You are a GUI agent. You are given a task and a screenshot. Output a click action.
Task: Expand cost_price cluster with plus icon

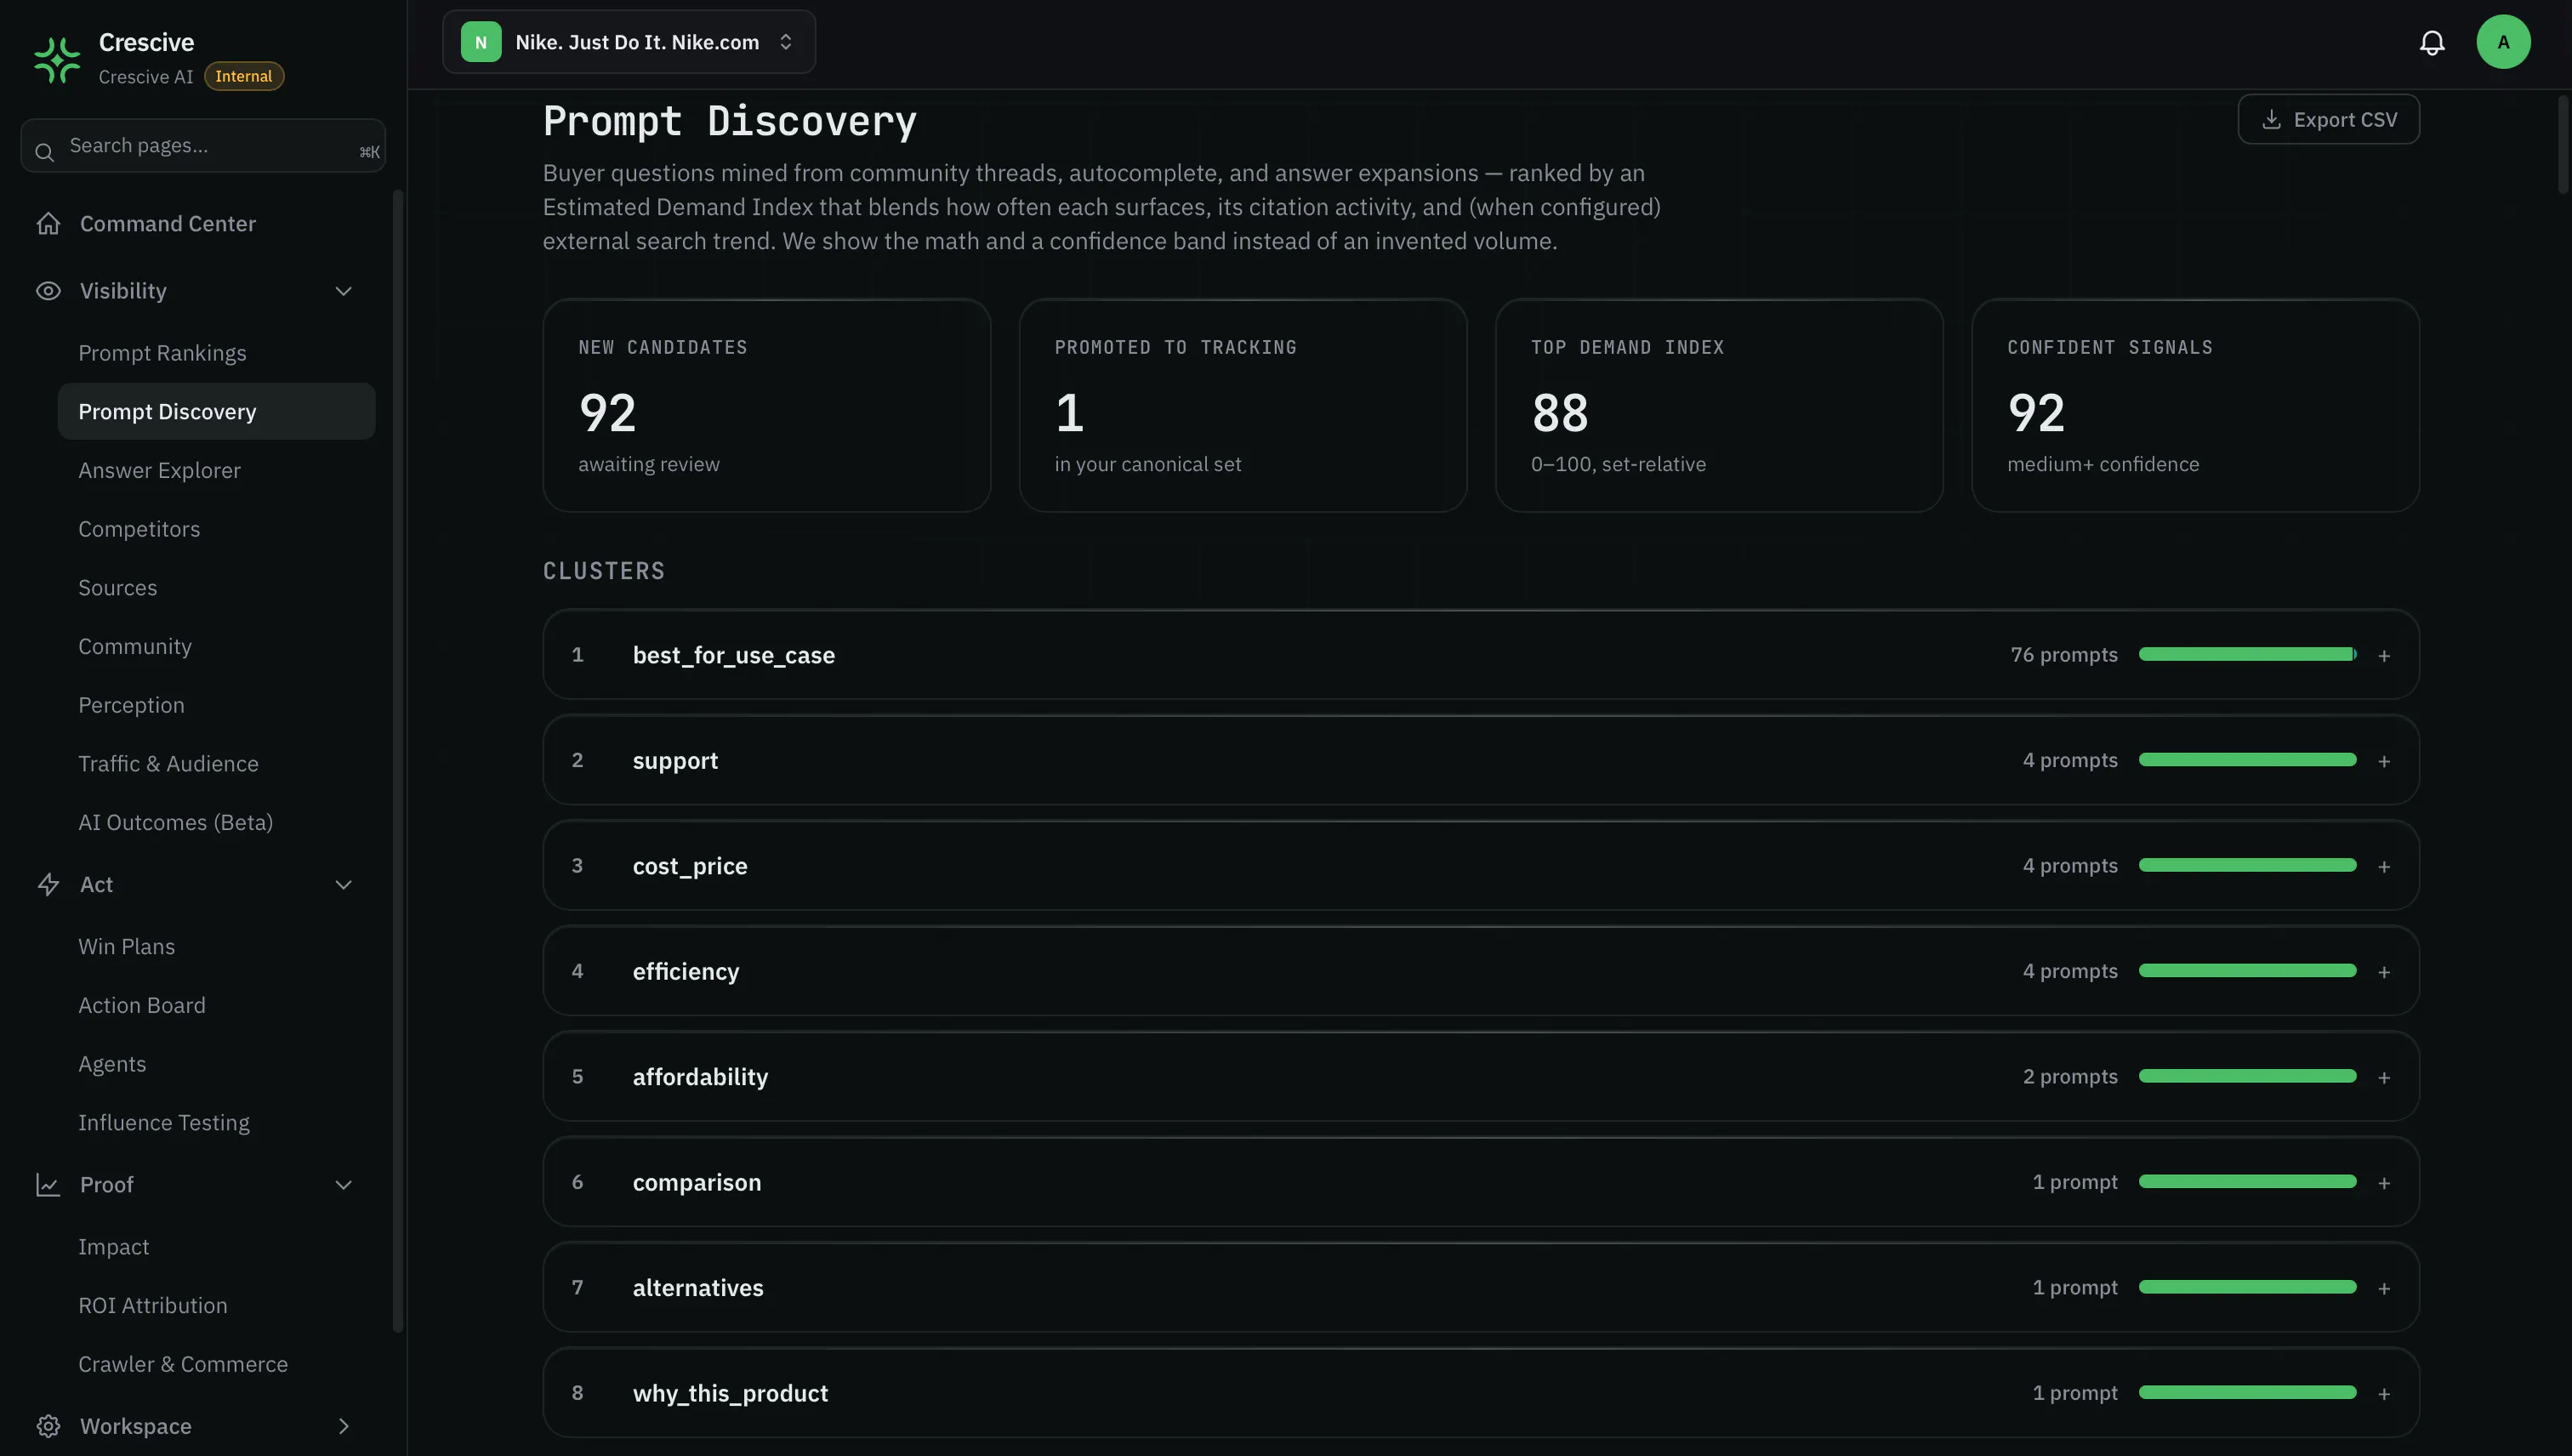coord(2384,867)
